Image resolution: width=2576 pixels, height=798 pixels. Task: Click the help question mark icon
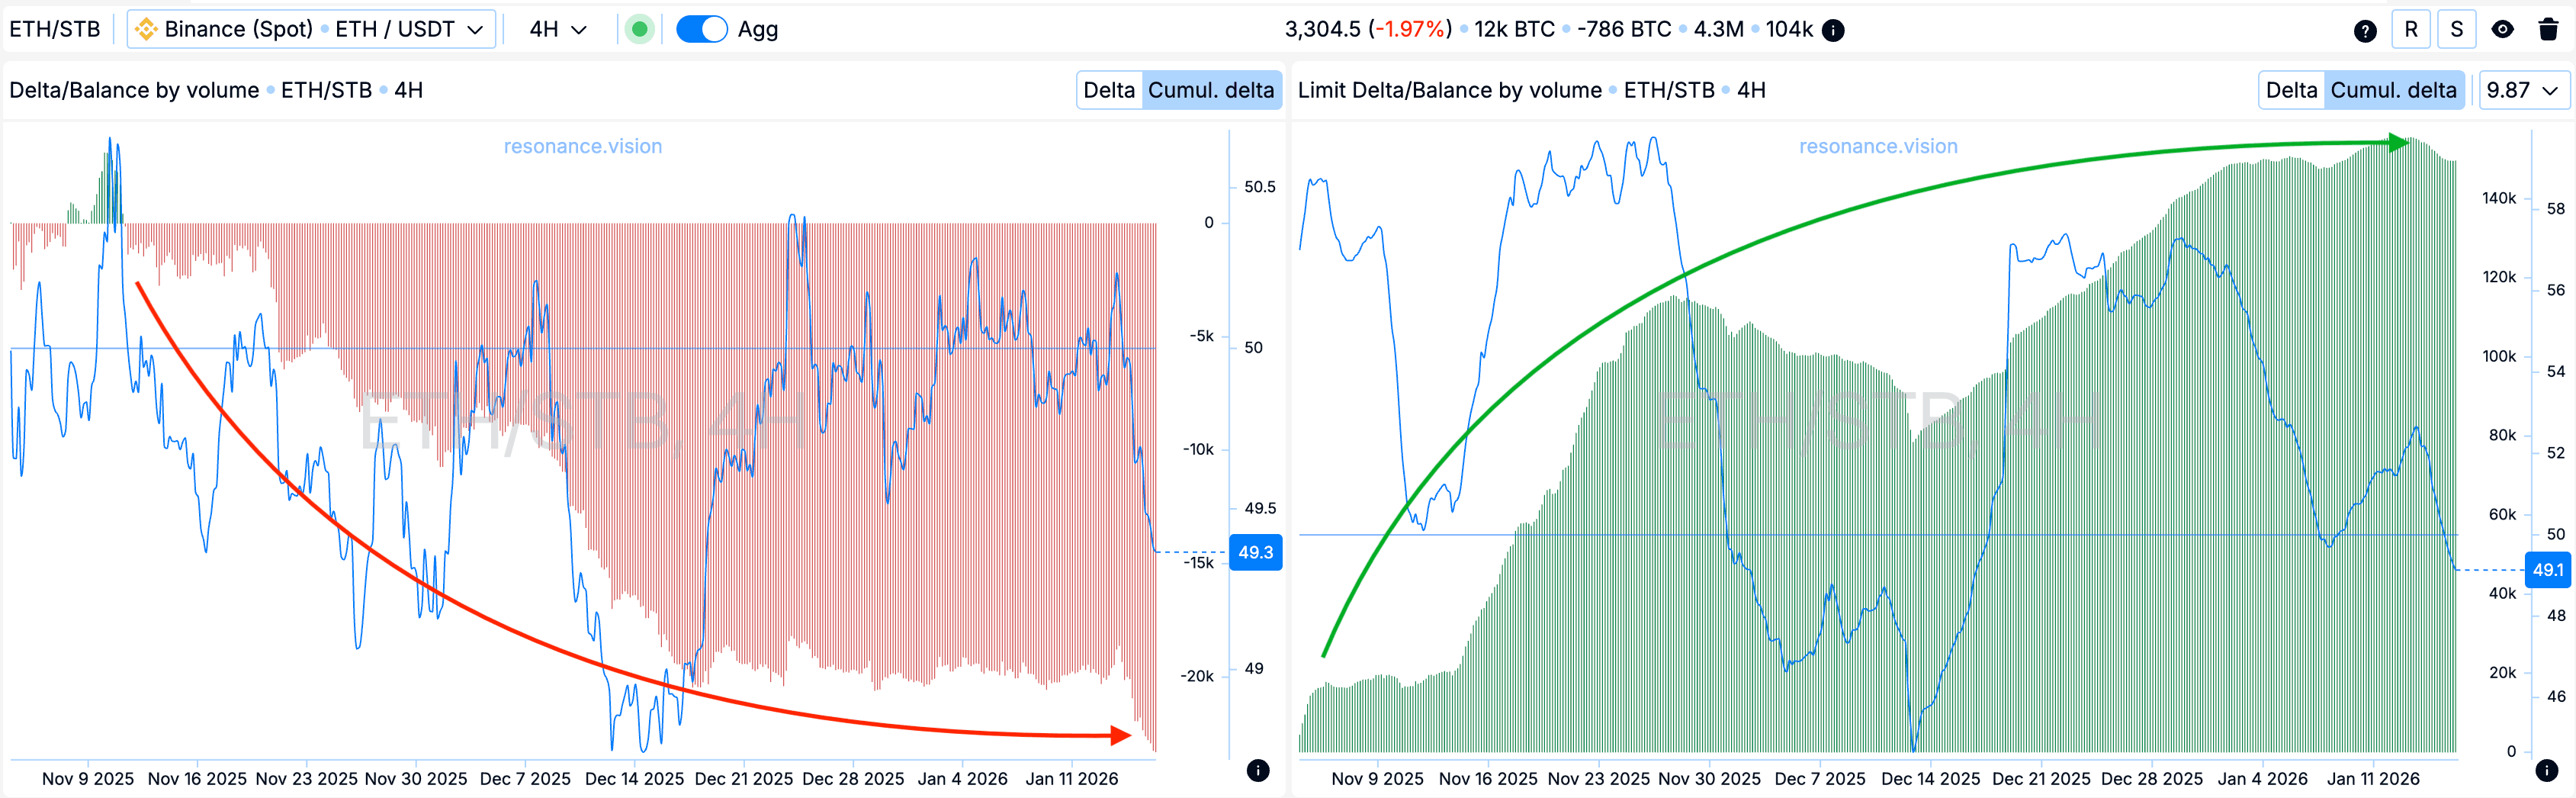coord(2364,30)
